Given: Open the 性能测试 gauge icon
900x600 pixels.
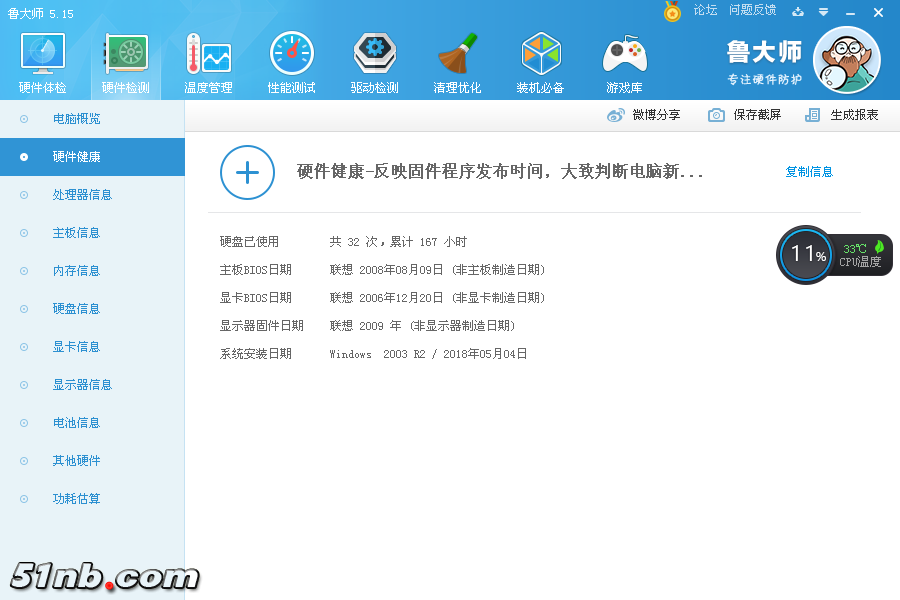Looking at the screenshot, I should [x=291, y=55].
